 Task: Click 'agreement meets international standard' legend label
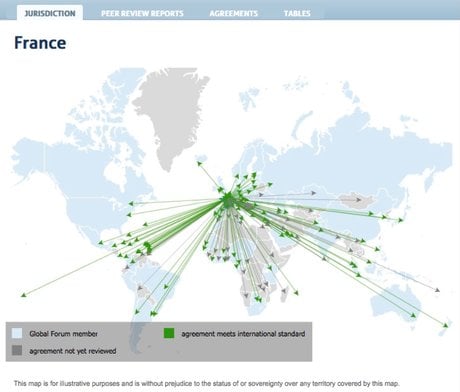coord(243,334)
